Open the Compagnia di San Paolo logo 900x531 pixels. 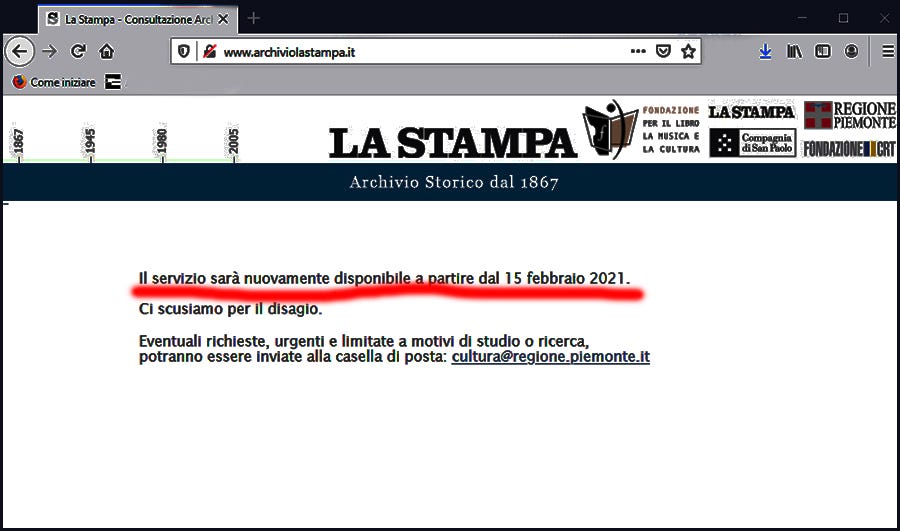tap(752, 143)
